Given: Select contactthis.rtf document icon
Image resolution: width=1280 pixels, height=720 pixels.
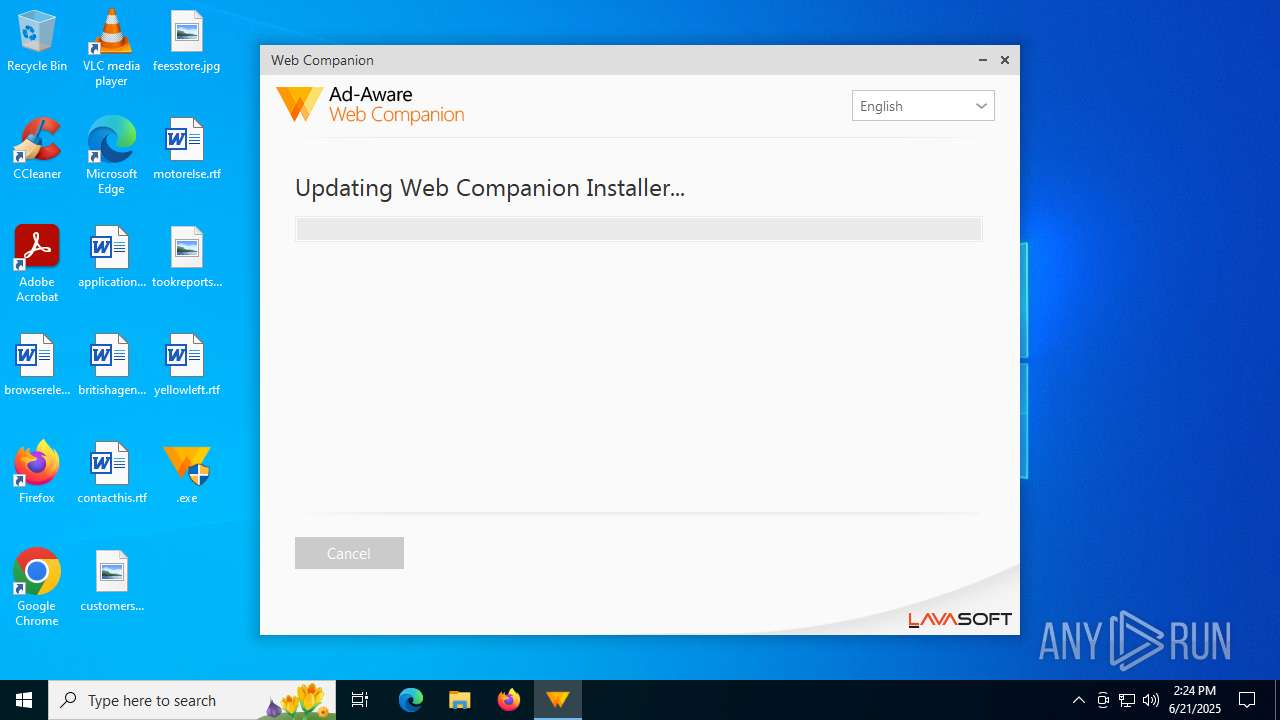Looking at the screenshot, I should (x=111, y=473).
